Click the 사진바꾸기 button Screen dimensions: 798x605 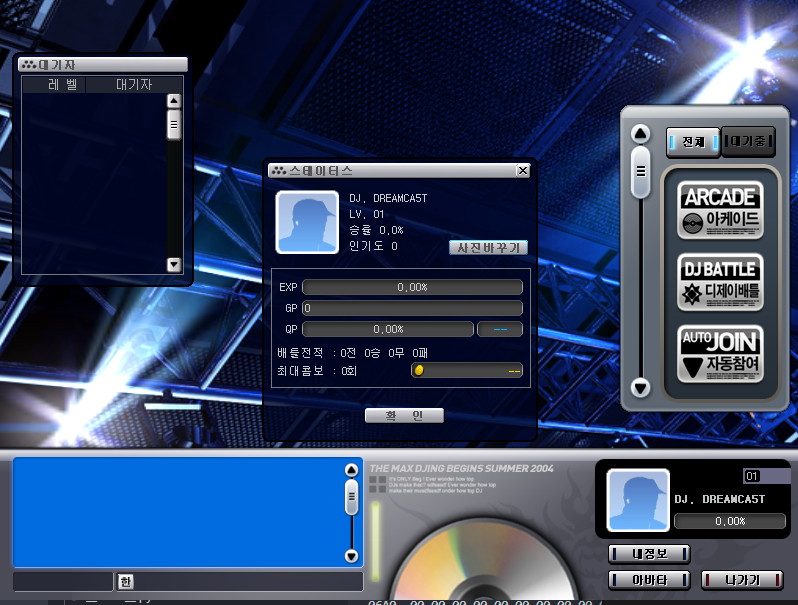pos(488,248)
